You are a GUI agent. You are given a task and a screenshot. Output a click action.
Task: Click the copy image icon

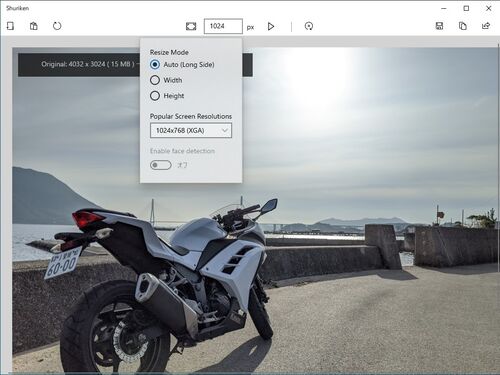point(463,26)
